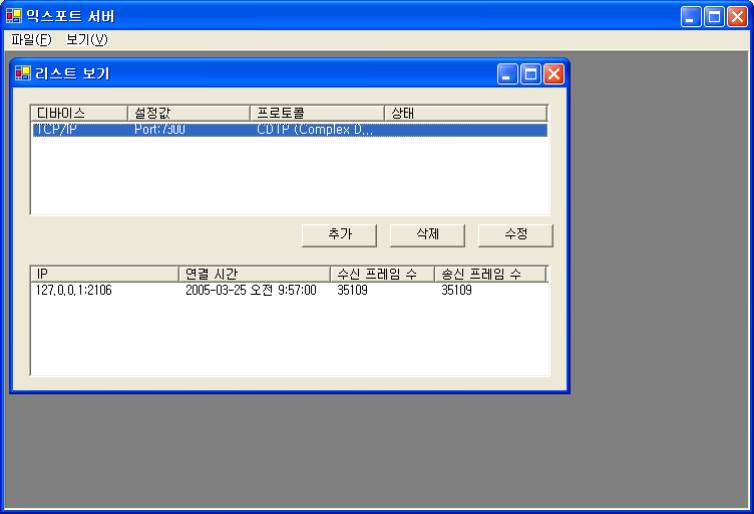Click the CDTP (Complex D... cell
This screenshot has height=514, width=754.
[314, 130]
